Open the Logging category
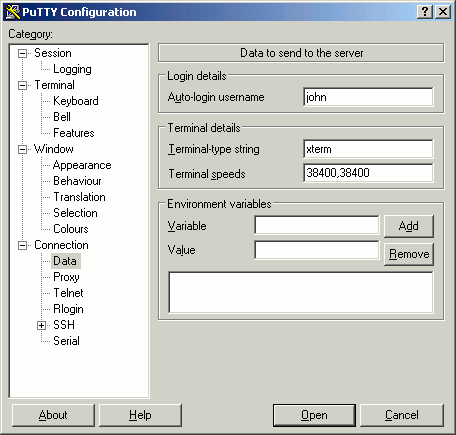Viewport: 456px width, 435px height. [x=72, y=69]
